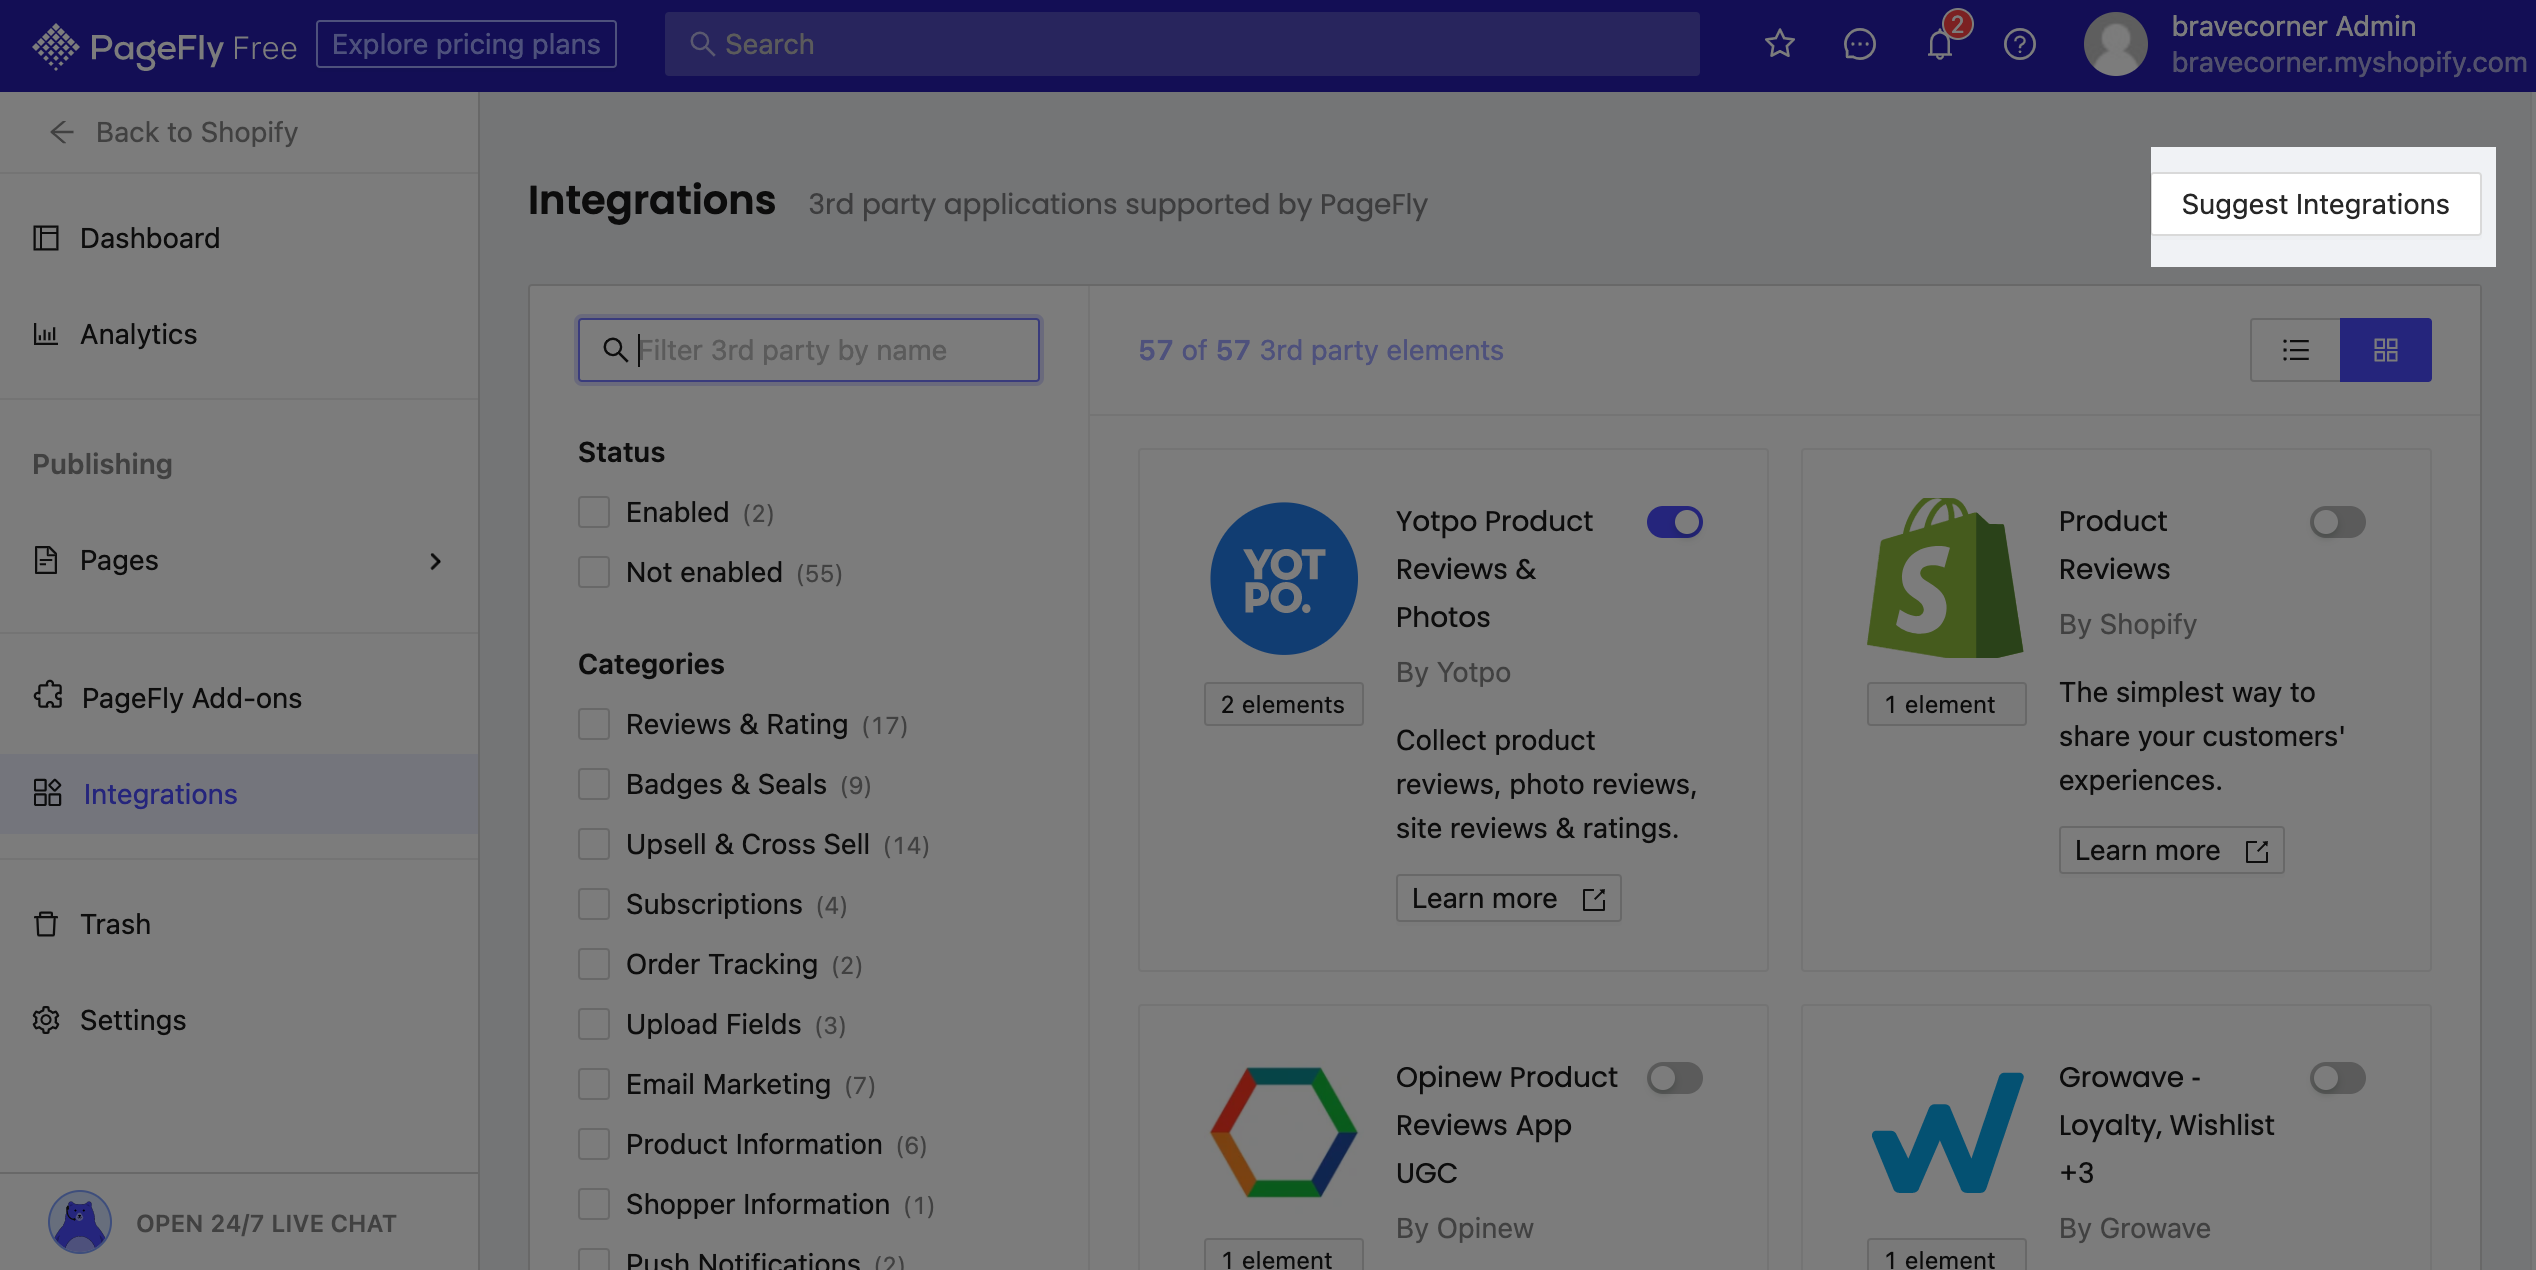This screenshot has height=1270, width=2536.
Task: Open the notifications bell
Action: tap(1940, 44)
